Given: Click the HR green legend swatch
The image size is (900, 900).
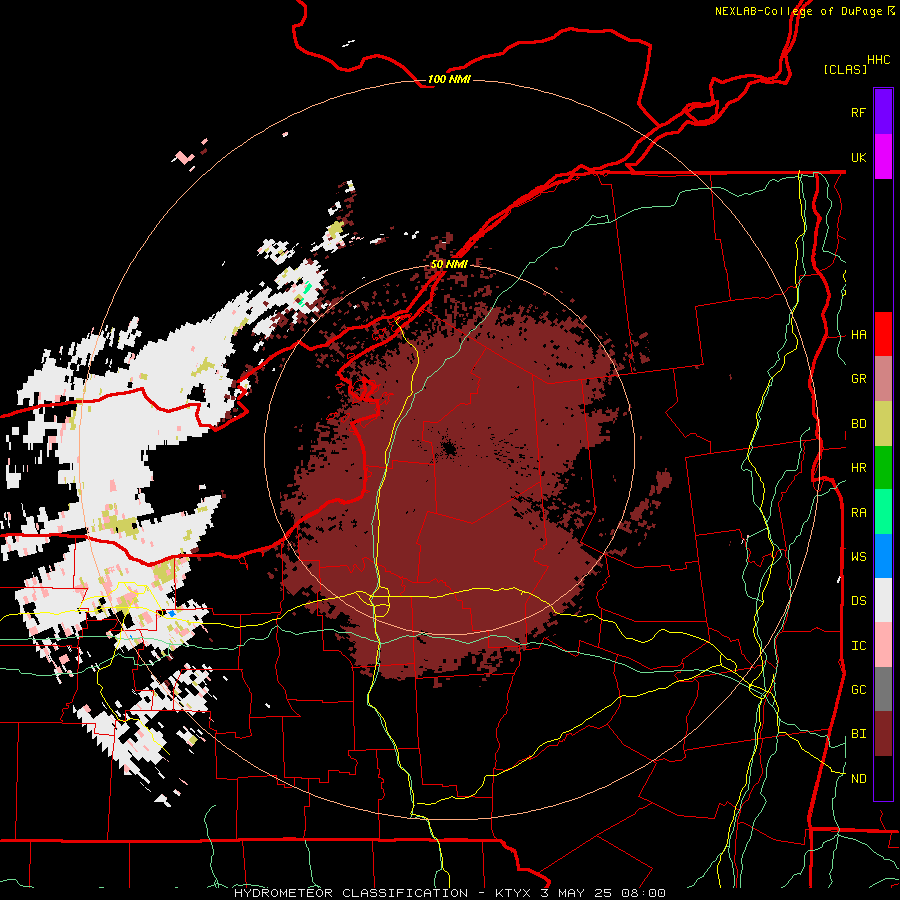Looking at the screenshot, I should coord(883,467).
